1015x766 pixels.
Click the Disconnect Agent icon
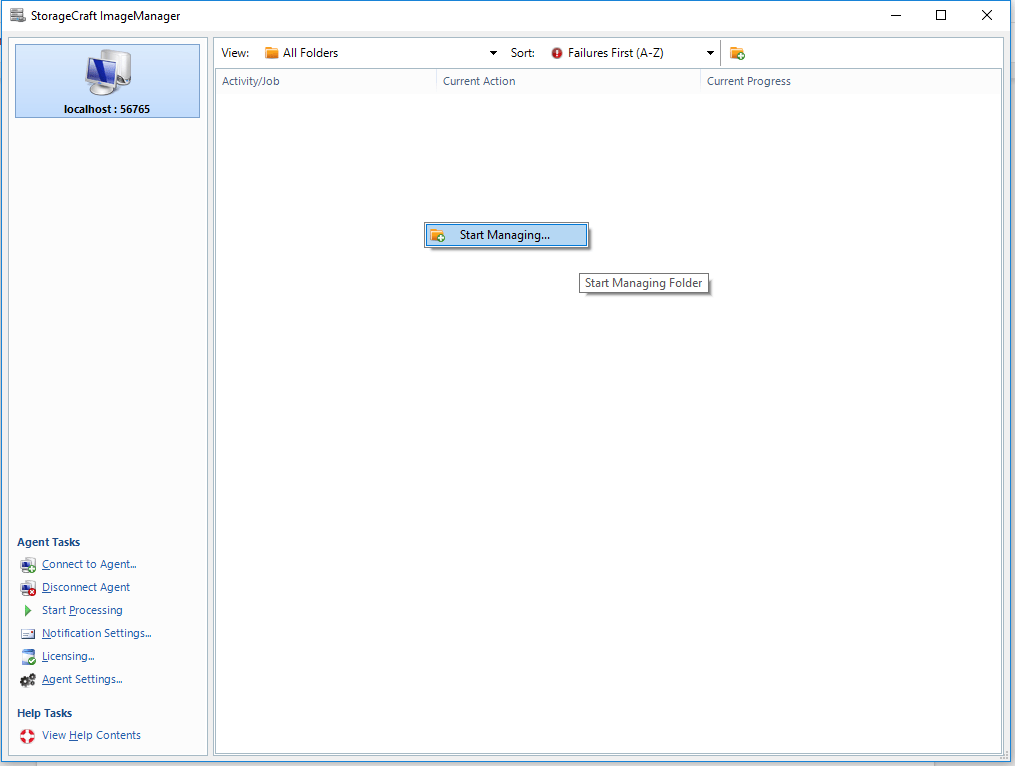coord(27,587)
